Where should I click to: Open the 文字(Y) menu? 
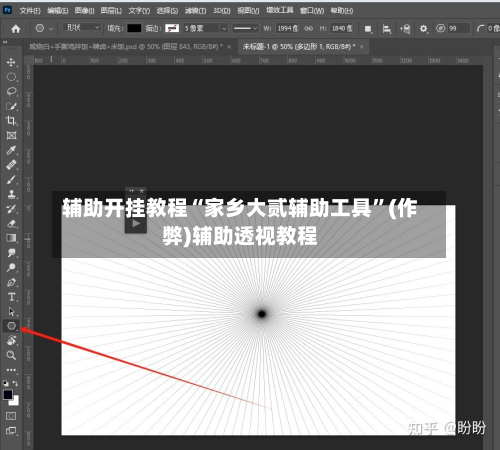(x=139, y=11)
